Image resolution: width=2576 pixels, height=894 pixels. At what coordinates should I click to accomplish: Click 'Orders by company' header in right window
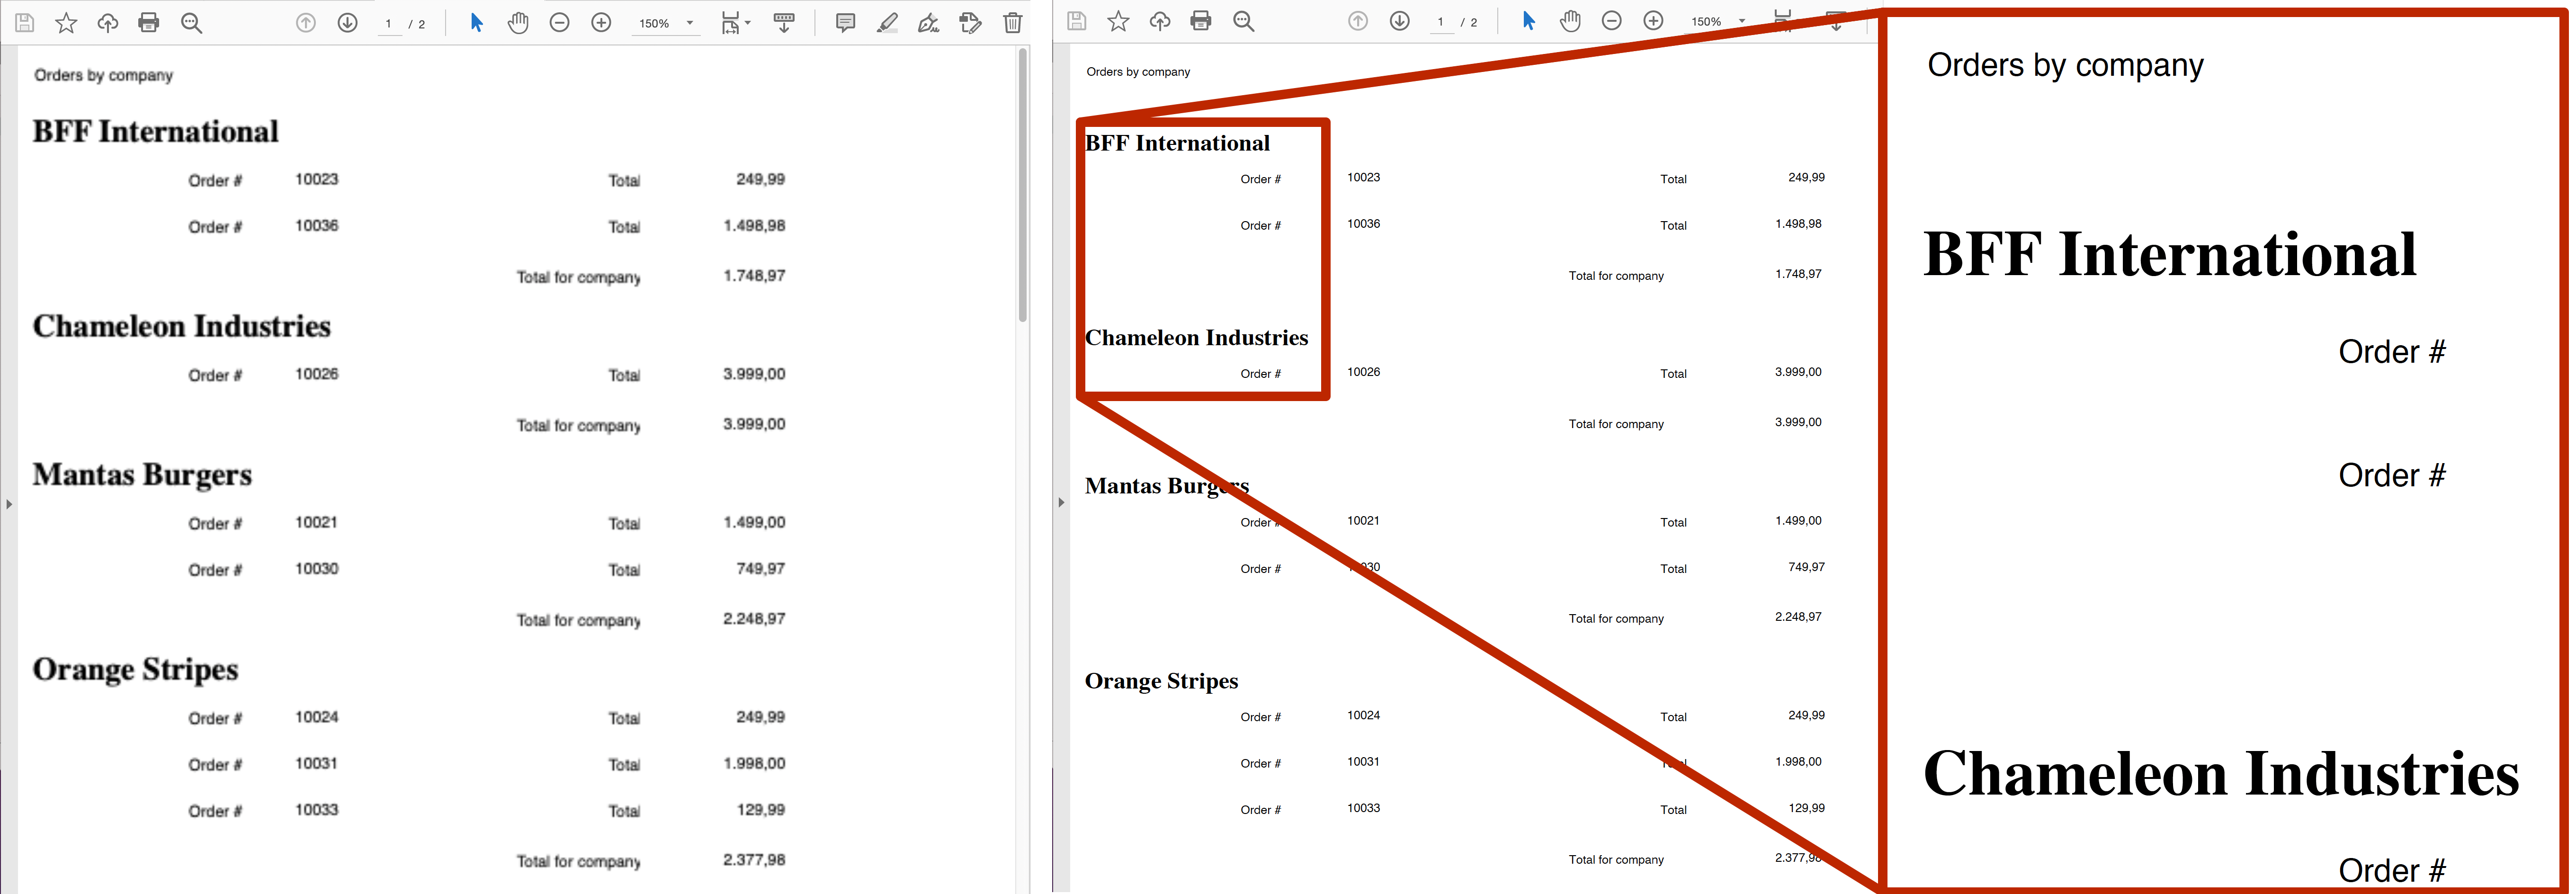click(x=1138, y=72)
